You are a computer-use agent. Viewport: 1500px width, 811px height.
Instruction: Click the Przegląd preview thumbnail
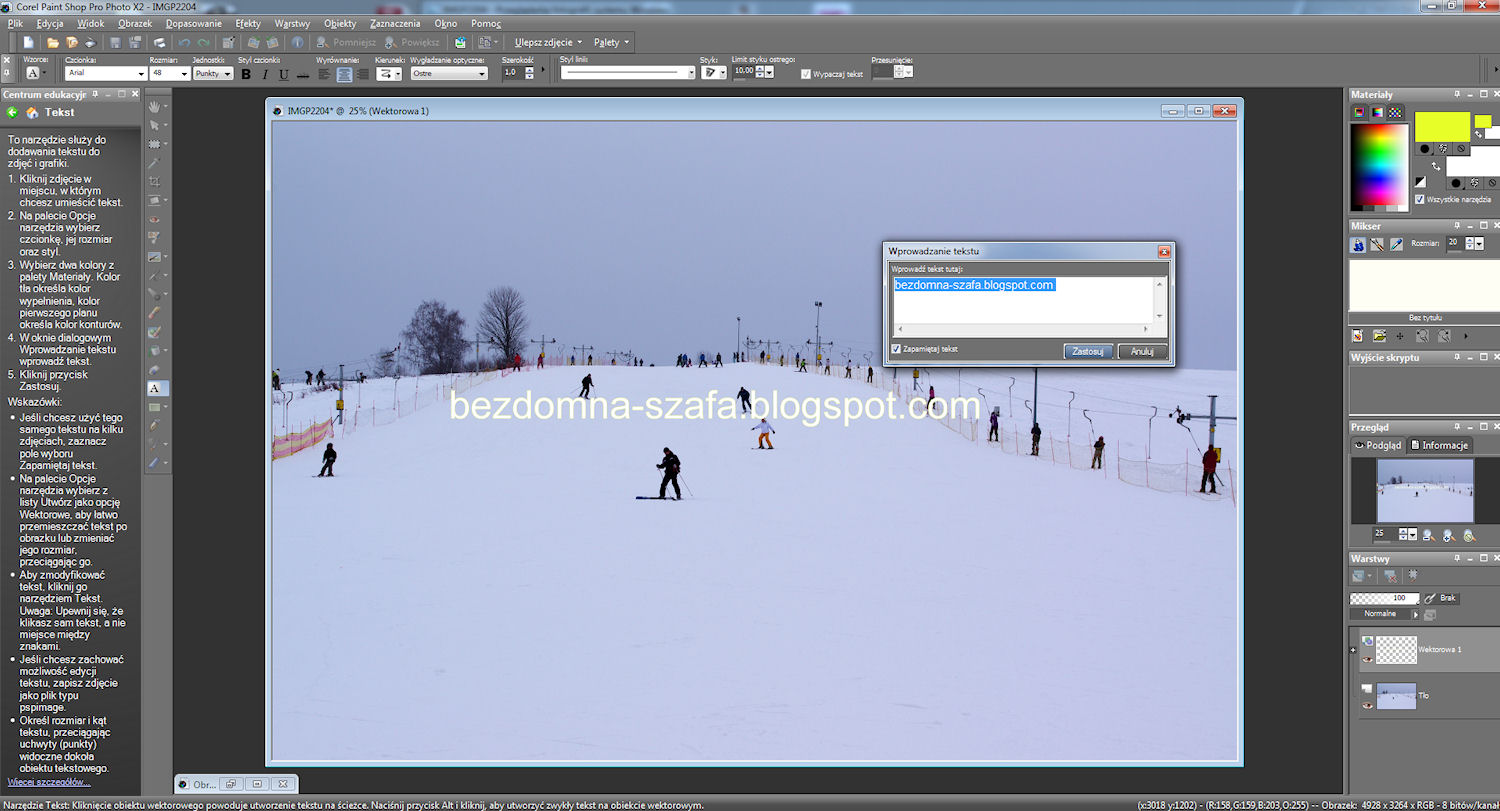point(1425,491)
